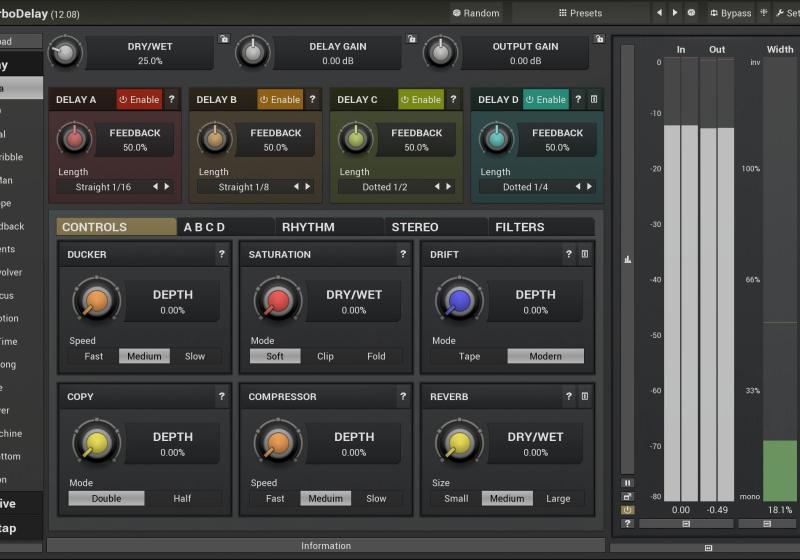Click the Delay D preset list icon

594,100
